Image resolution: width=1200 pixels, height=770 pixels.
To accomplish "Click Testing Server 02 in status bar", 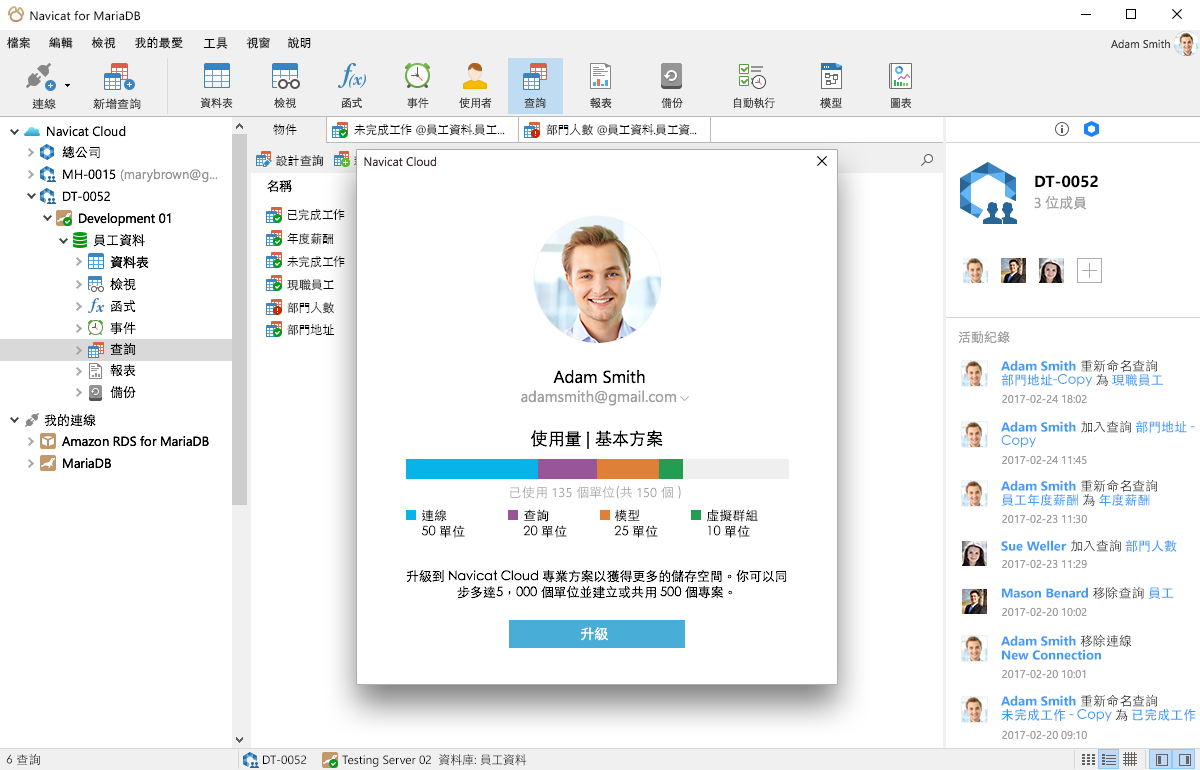I will click(376, 760).
